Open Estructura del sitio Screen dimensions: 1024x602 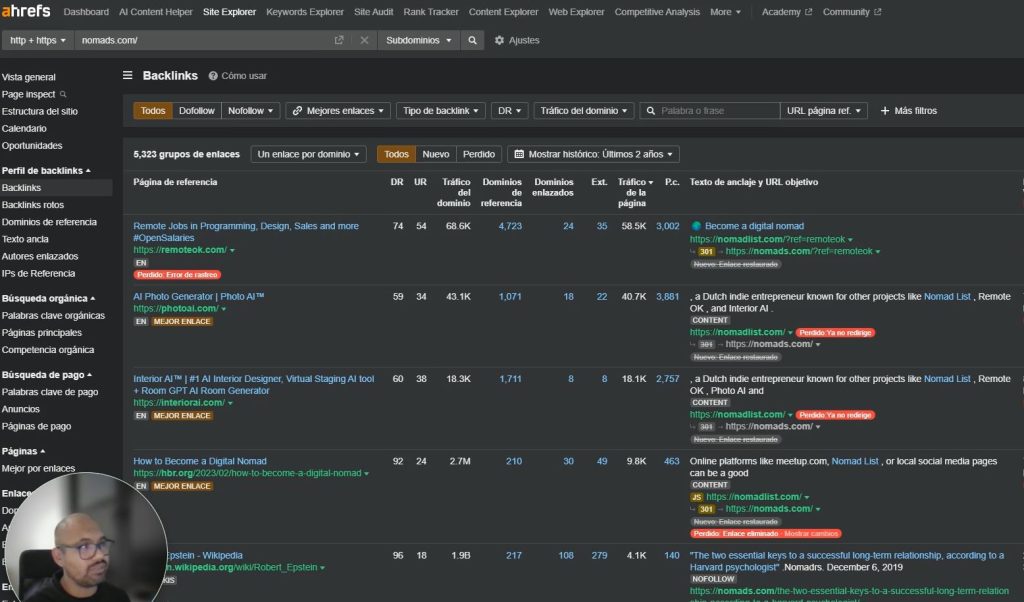(x=39, y=112)
